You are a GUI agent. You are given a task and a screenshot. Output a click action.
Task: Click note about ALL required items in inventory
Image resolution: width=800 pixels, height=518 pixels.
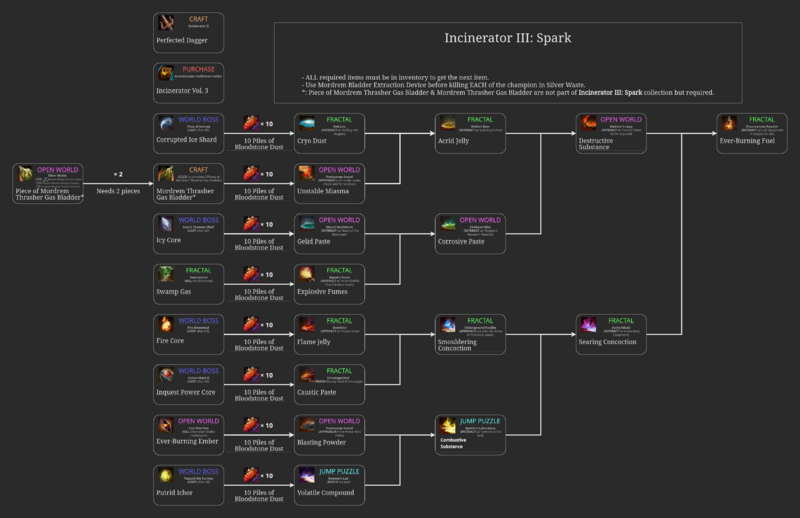[x=395, y=78]
